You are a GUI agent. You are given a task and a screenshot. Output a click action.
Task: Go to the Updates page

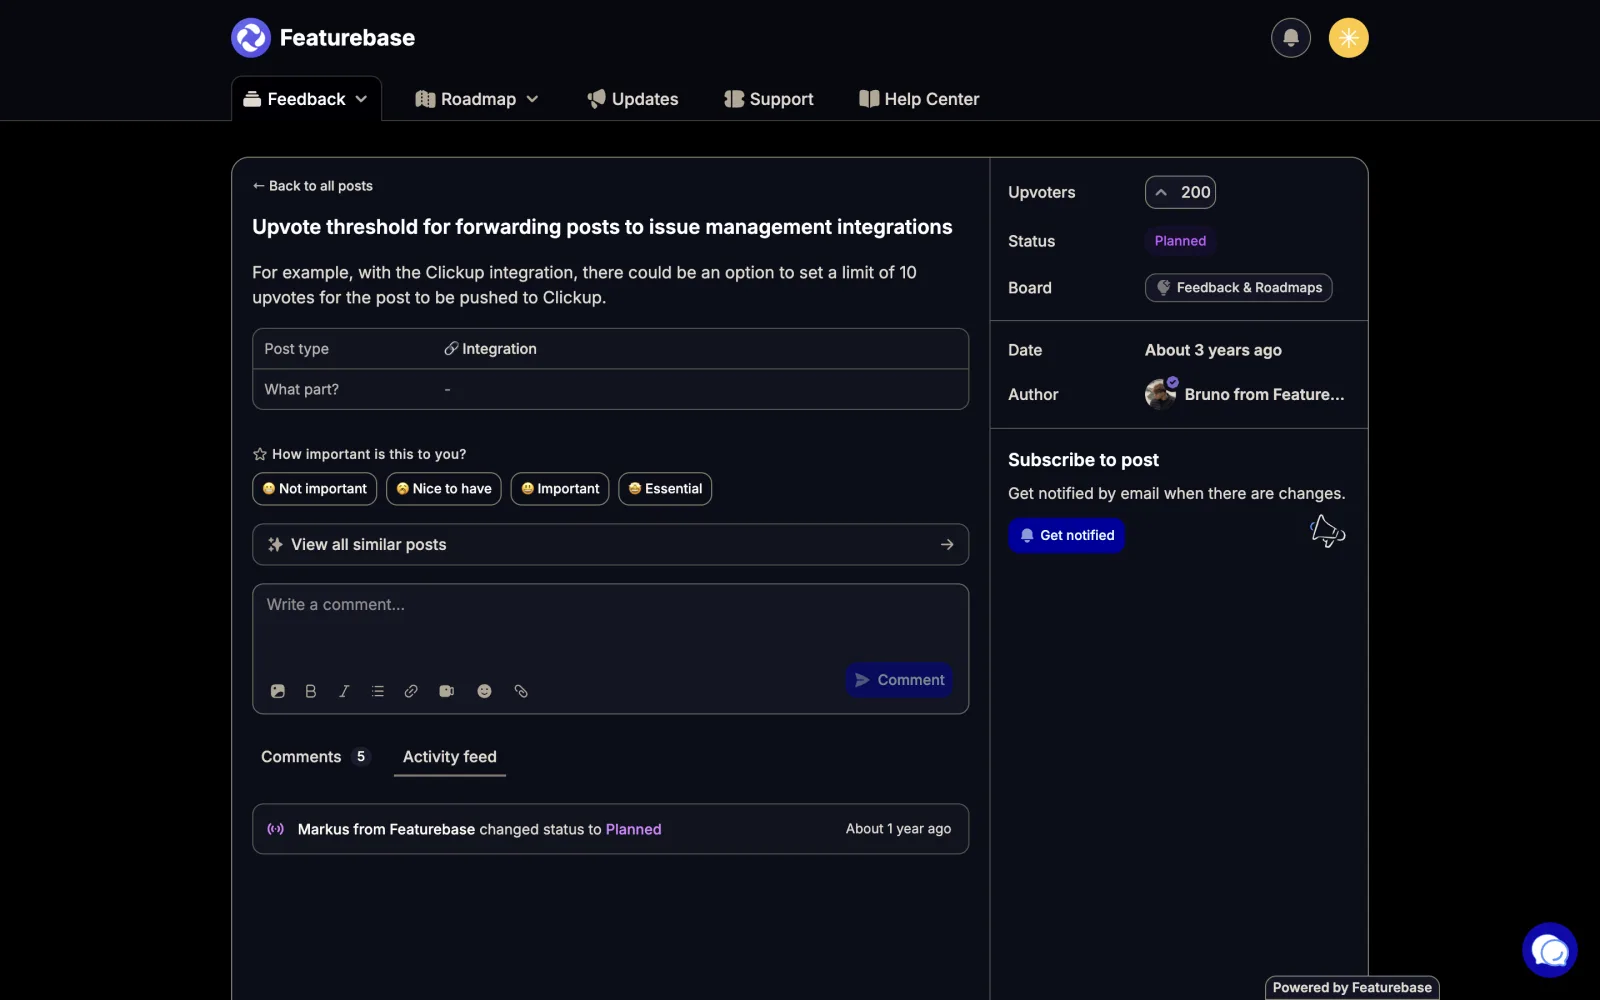pyautogui.click(x=632, y=99)
